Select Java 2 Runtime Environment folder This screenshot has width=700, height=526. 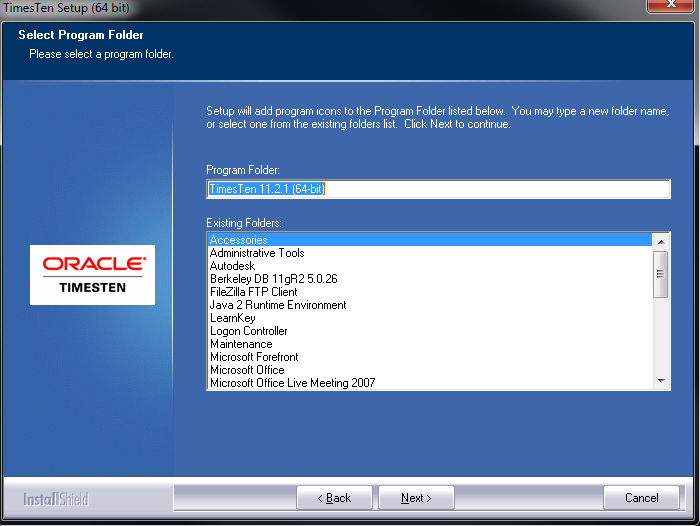430,305
